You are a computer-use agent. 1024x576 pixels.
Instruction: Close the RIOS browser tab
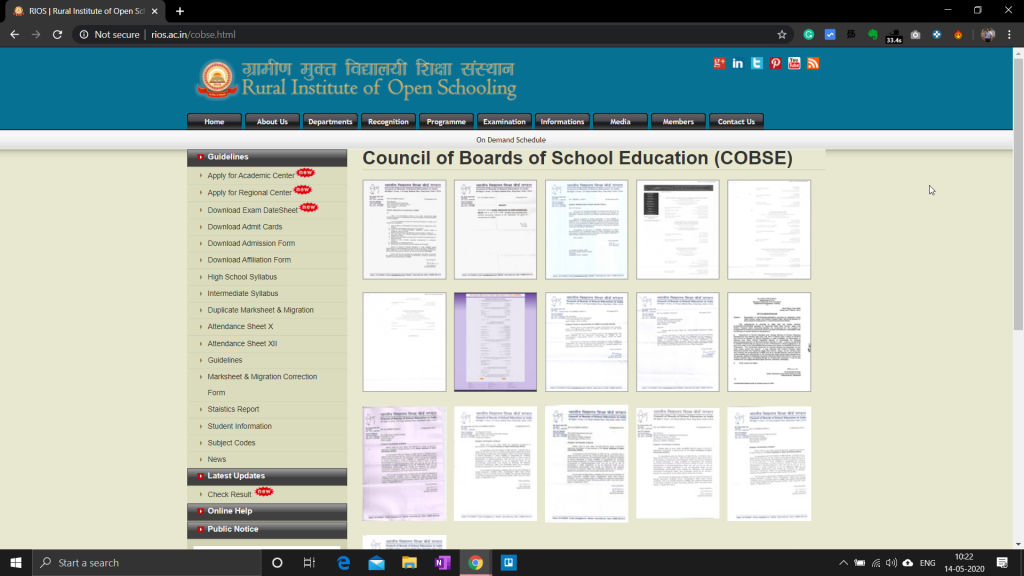tap(154, 11)
